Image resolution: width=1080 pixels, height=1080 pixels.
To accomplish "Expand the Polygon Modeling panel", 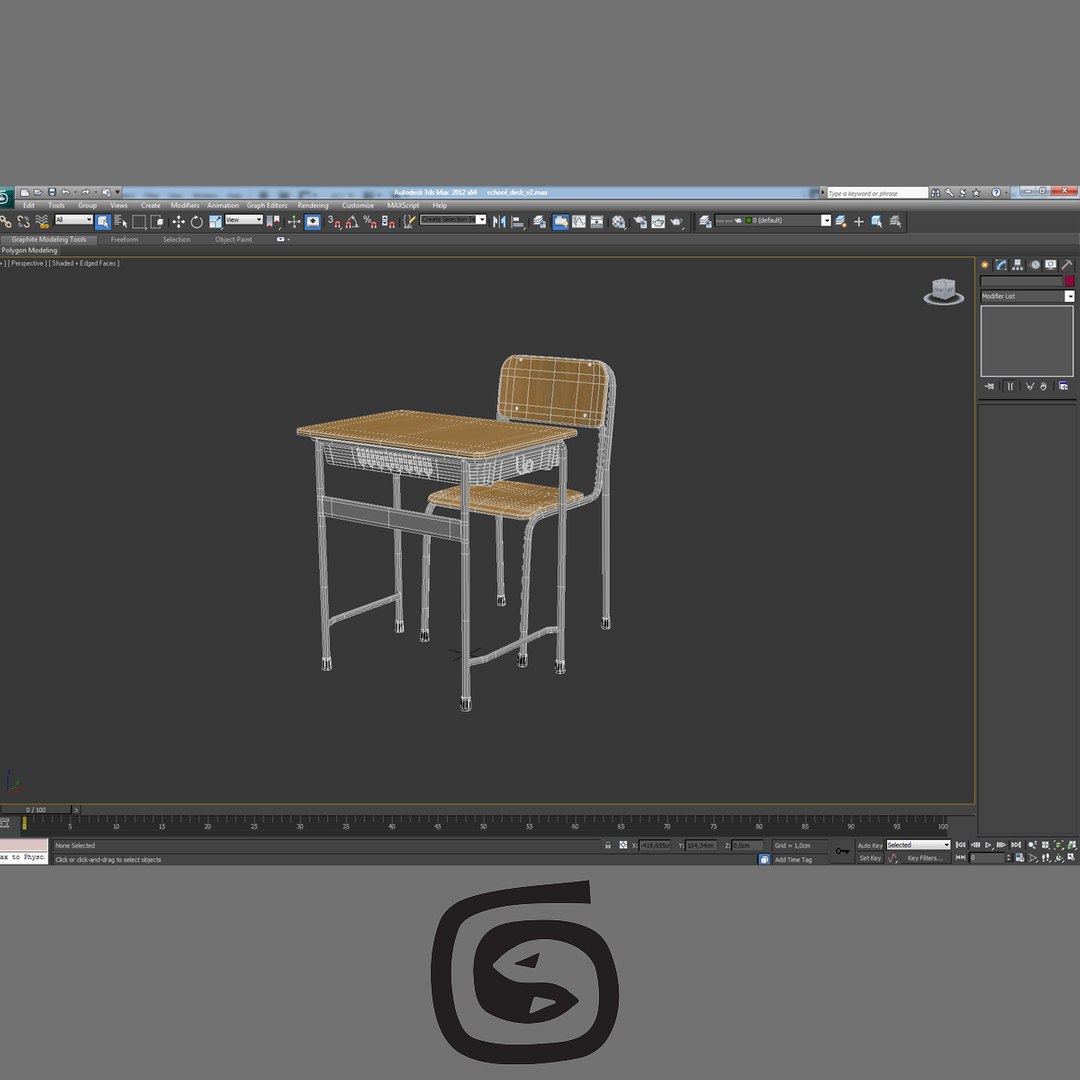I will pyautogui.click(x=30, y=251).
